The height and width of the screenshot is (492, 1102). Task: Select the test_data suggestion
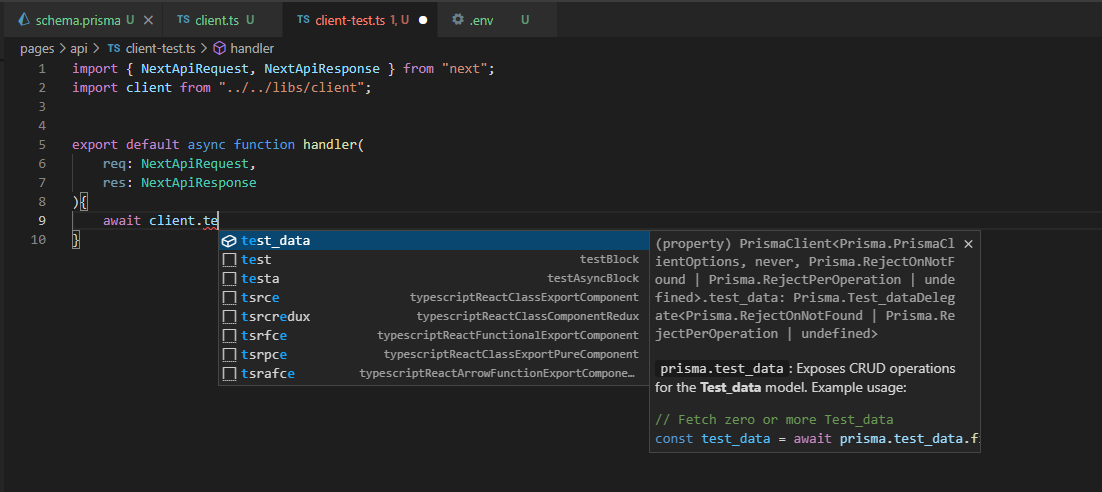pos(434,240)
